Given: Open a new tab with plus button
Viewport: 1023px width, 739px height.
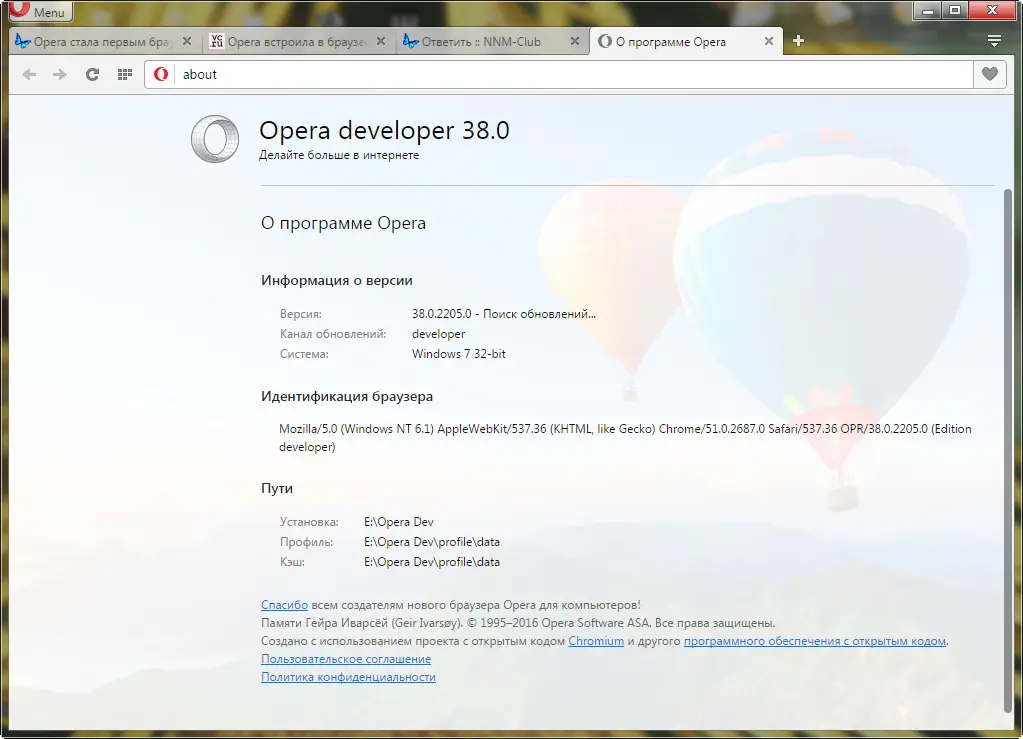Looking at the screenshot, I should pyautogui.click(x=798, y=41).
